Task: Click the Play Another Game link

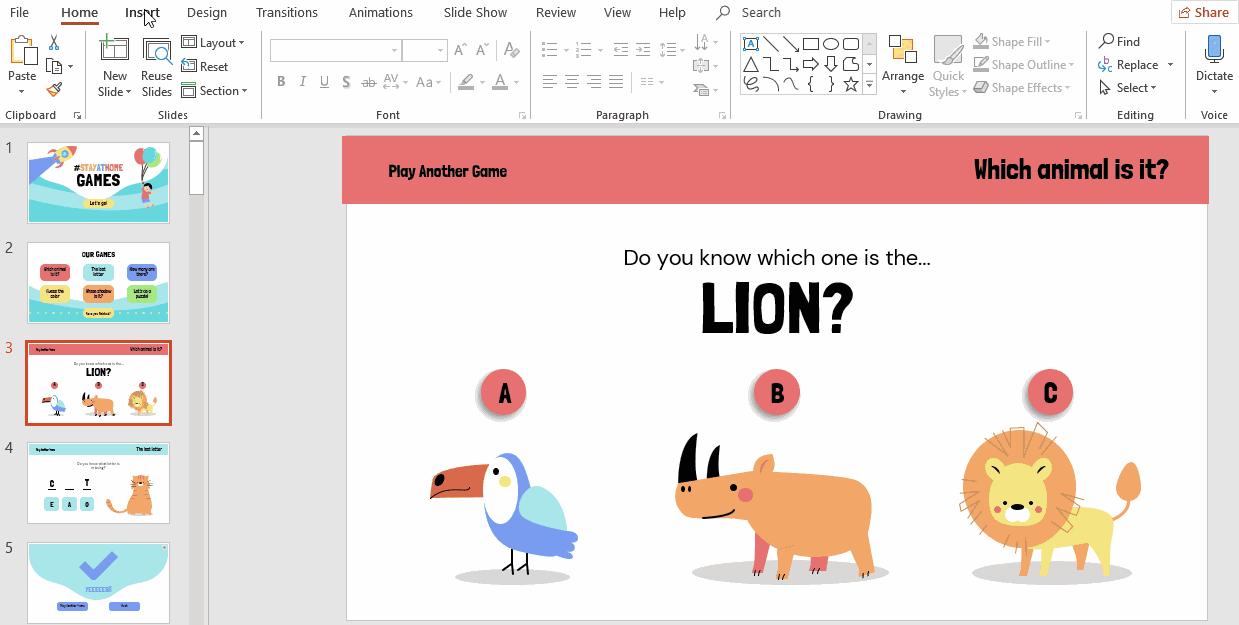Action: point(447,171)
